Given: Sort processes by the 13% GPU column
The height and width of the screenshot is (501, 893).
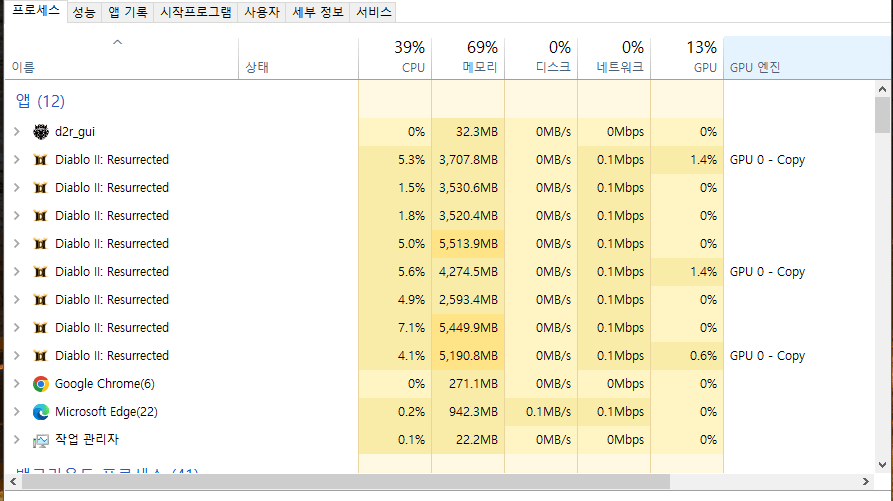Looking at the screenshot, I should (687, 59).
